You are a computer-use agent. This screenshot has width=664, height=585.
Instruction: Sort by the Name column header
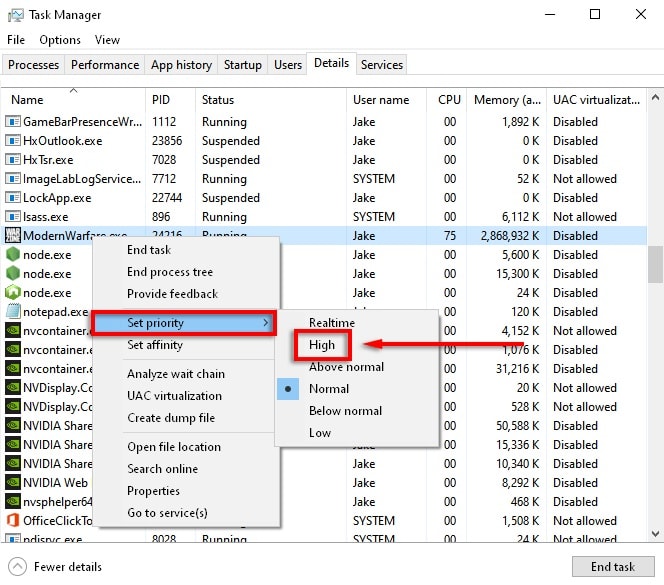(x=27, y=100)
